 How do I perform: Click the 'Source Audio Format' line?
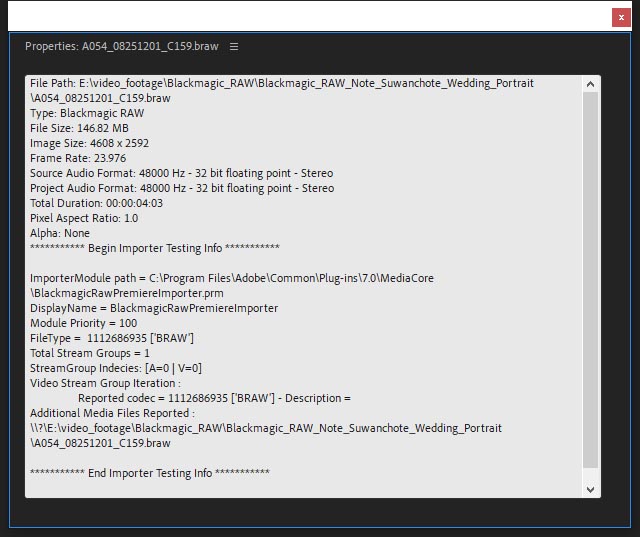pyautogui.click(x=182, y=173)
